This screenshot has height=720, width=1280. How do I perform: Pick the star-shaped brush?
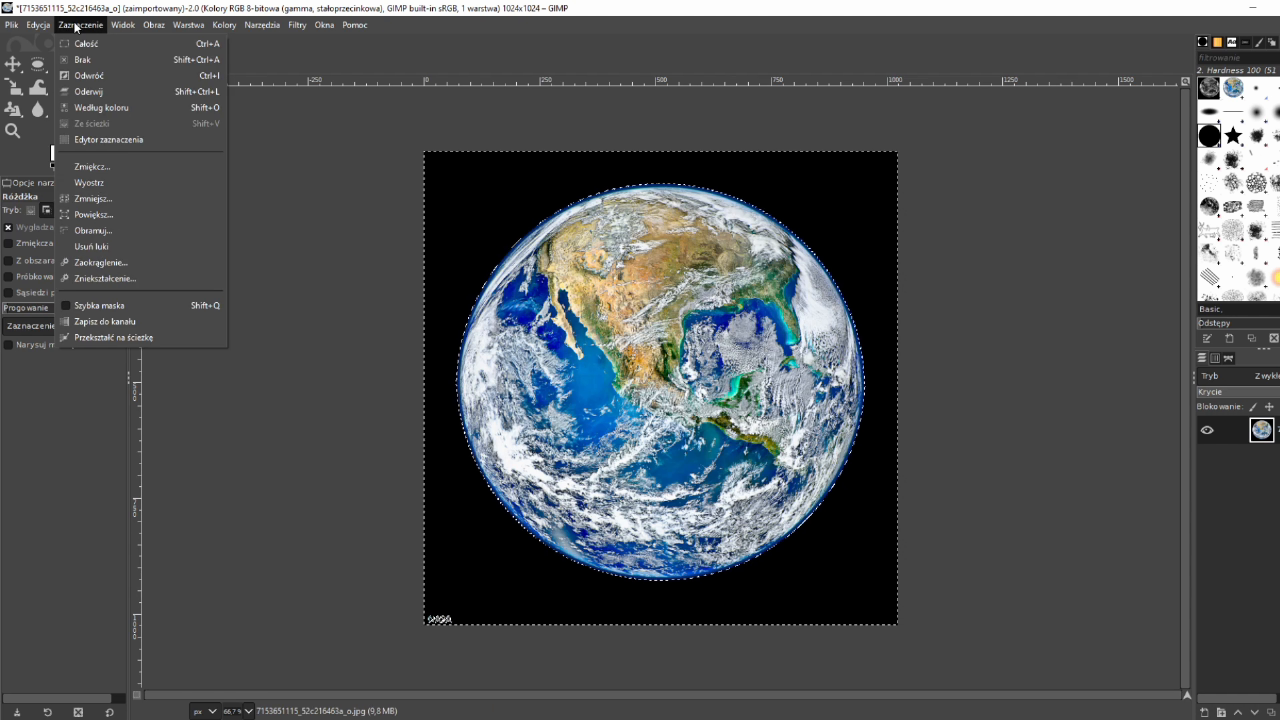pos(1233,135)
